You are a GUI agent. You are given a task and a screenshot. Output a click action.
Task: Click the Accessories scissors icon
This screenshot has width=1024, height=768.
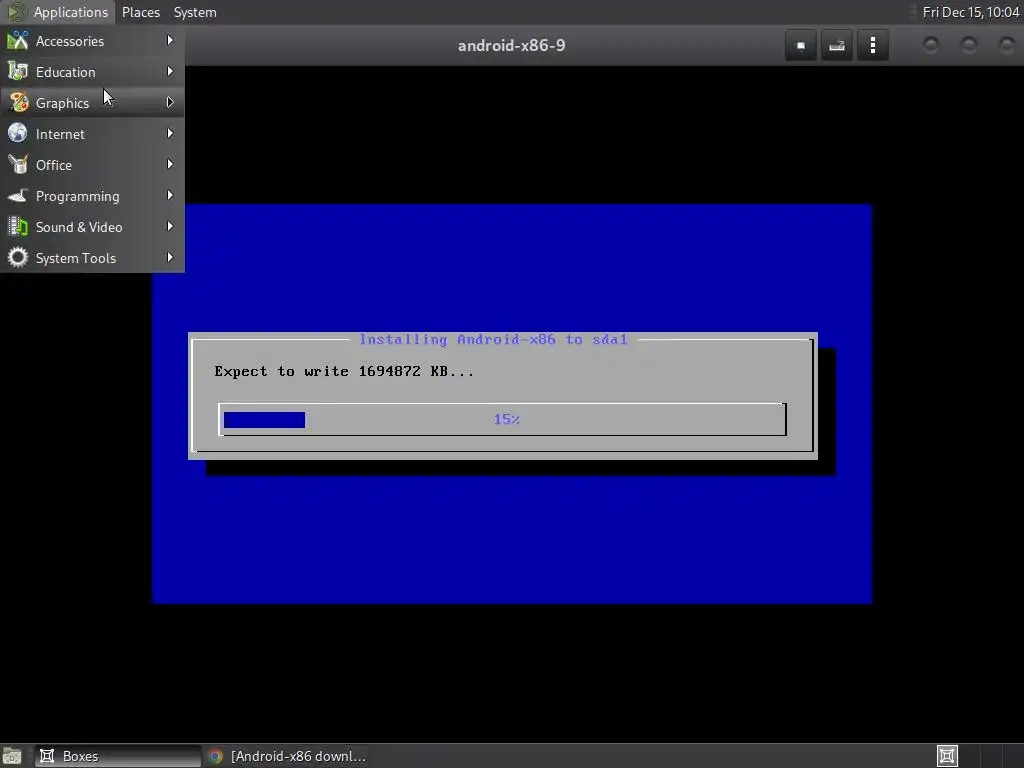(x=18, y=40)
